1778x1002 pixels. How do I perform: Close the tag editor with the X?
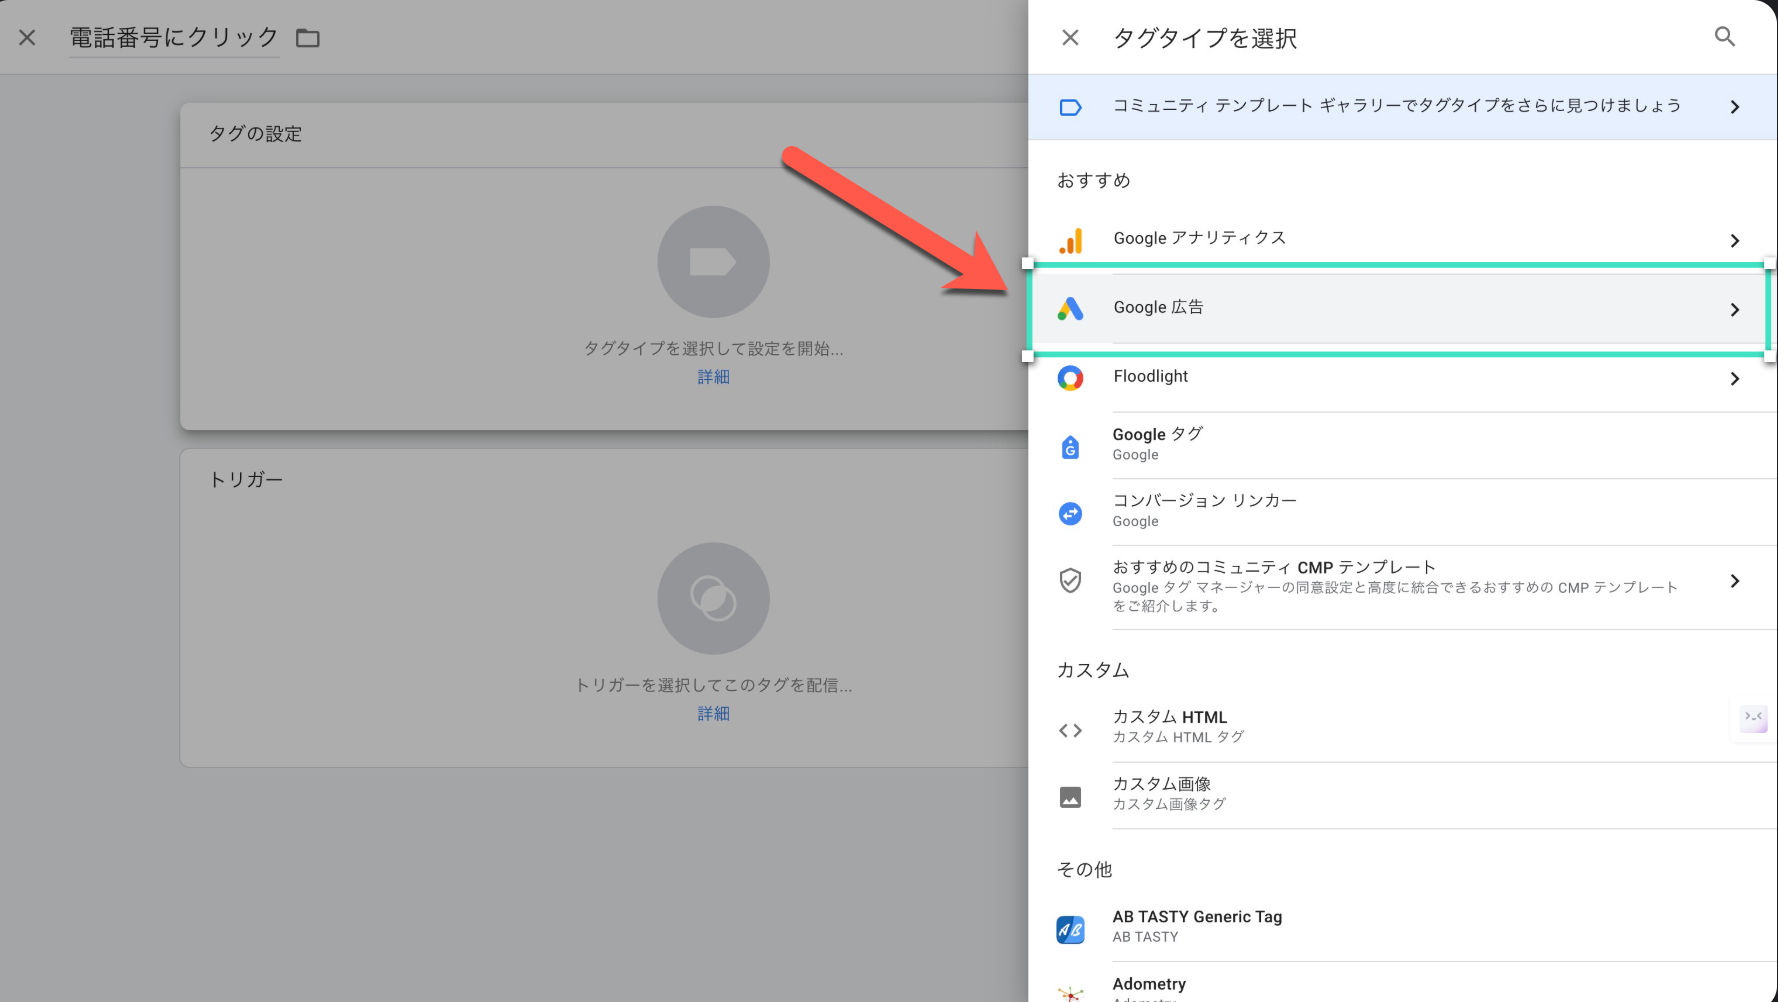pos(27,38)
